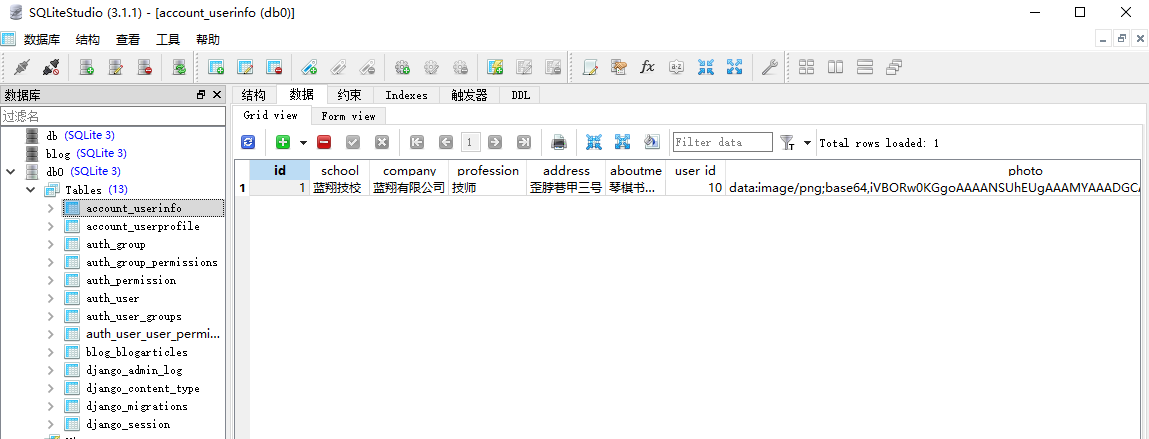Rollback changes with the X icon
Viewport: 1149px width, 439px height.
click(x=382, y=142)
